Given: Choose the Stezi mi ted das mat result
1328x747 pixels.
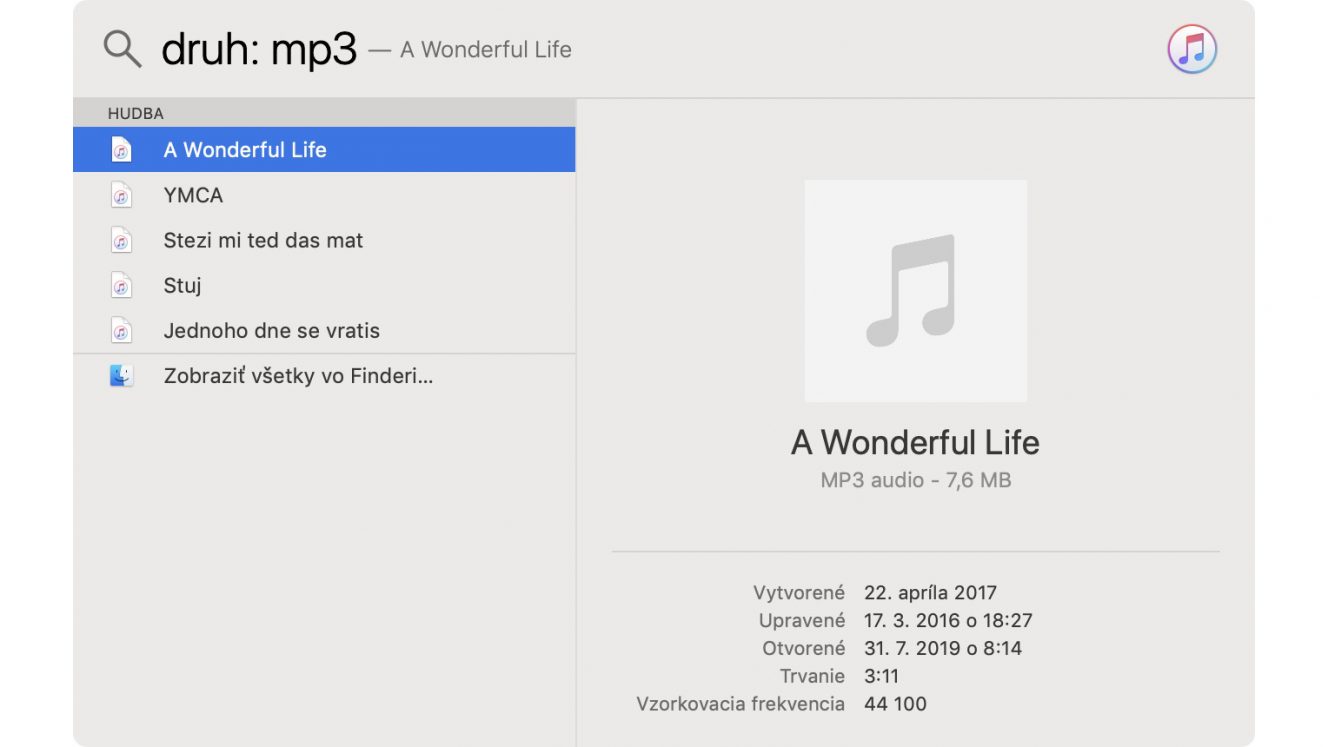Looking at the screenshot, I should [x=324, y=240].
